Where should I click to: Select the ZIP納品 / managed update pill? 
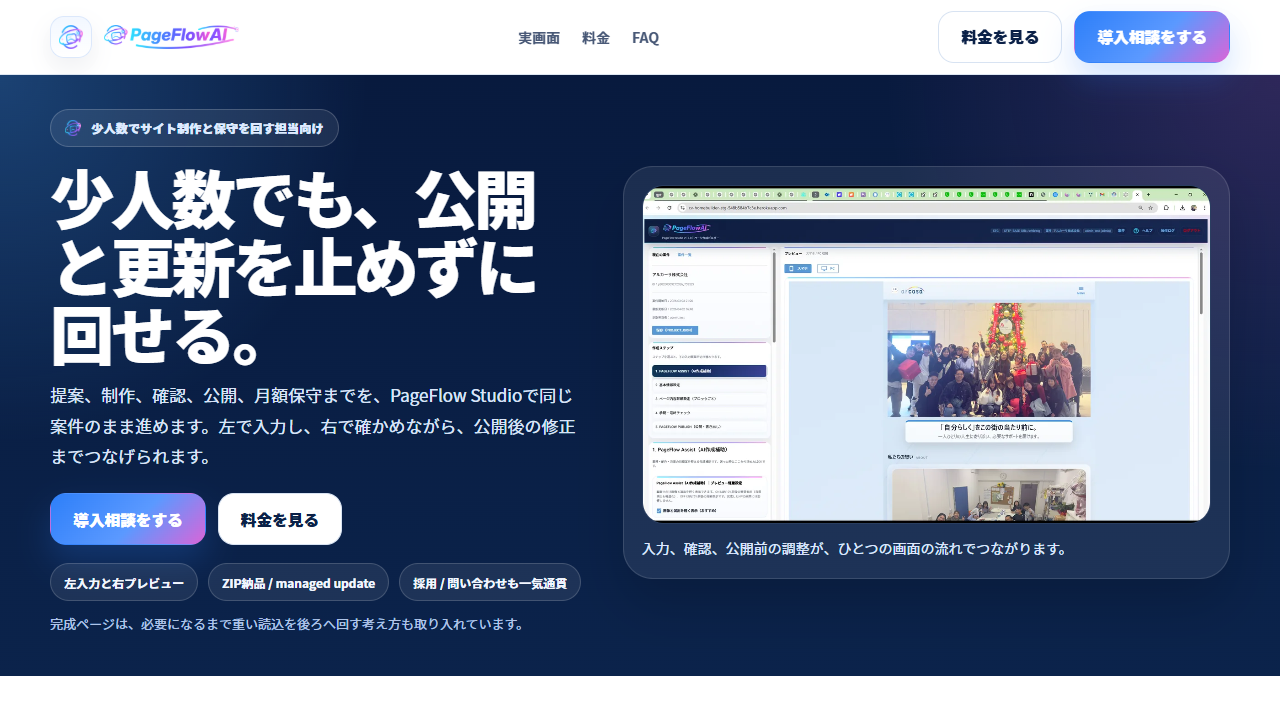[298, 582]
